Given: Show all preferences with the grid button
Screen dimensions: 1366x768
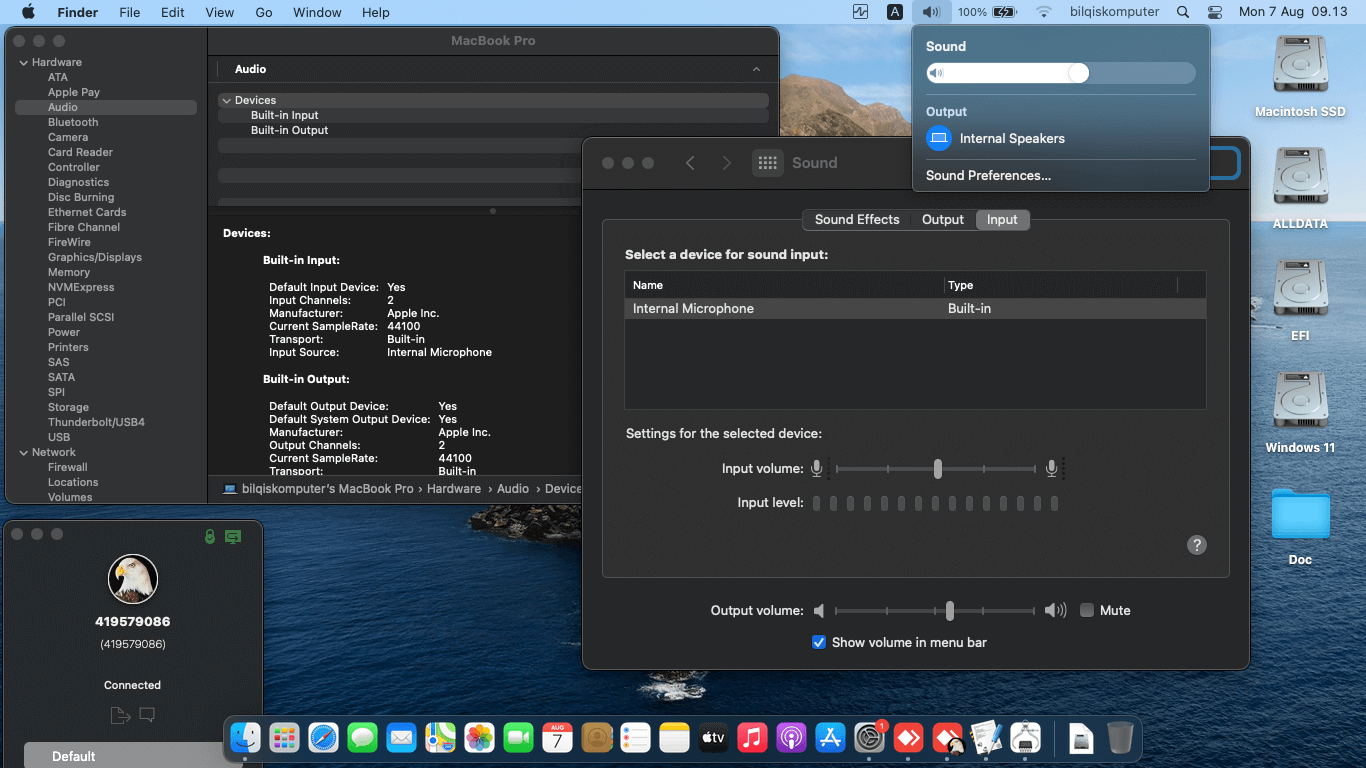Looking at the screenshot, I should click(768, 163).
